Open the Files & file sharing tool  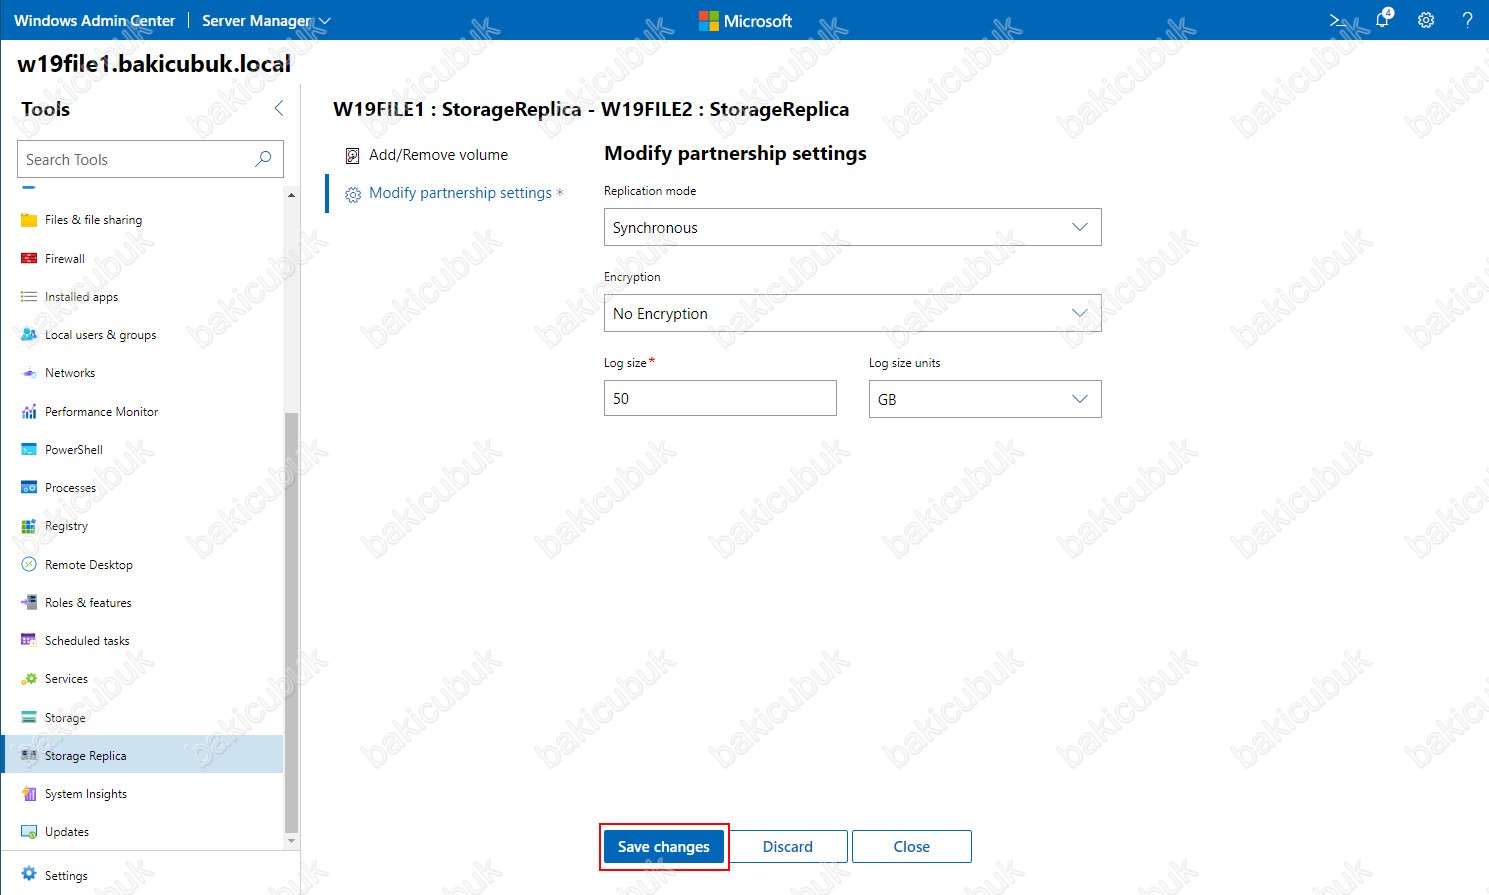[x=142, y=220]
